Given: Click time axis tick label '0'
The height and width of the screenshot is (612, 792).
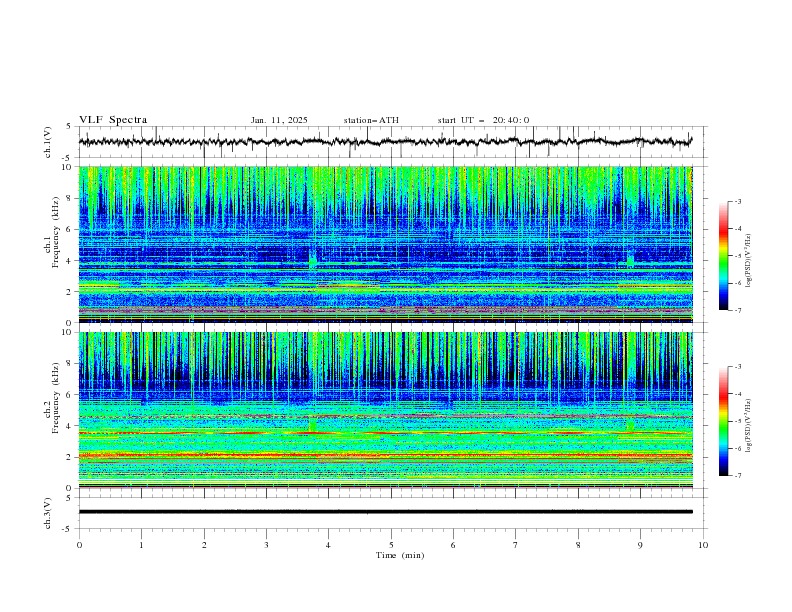Looking at the screenshot, I should tap(79, 545).
